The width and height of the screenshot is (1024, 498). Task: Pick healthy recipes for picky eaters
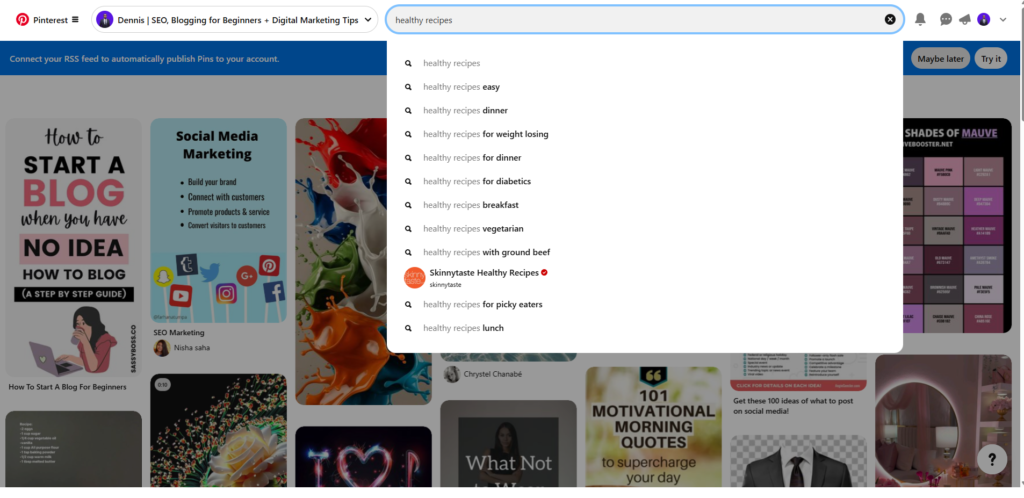point(645,304)
